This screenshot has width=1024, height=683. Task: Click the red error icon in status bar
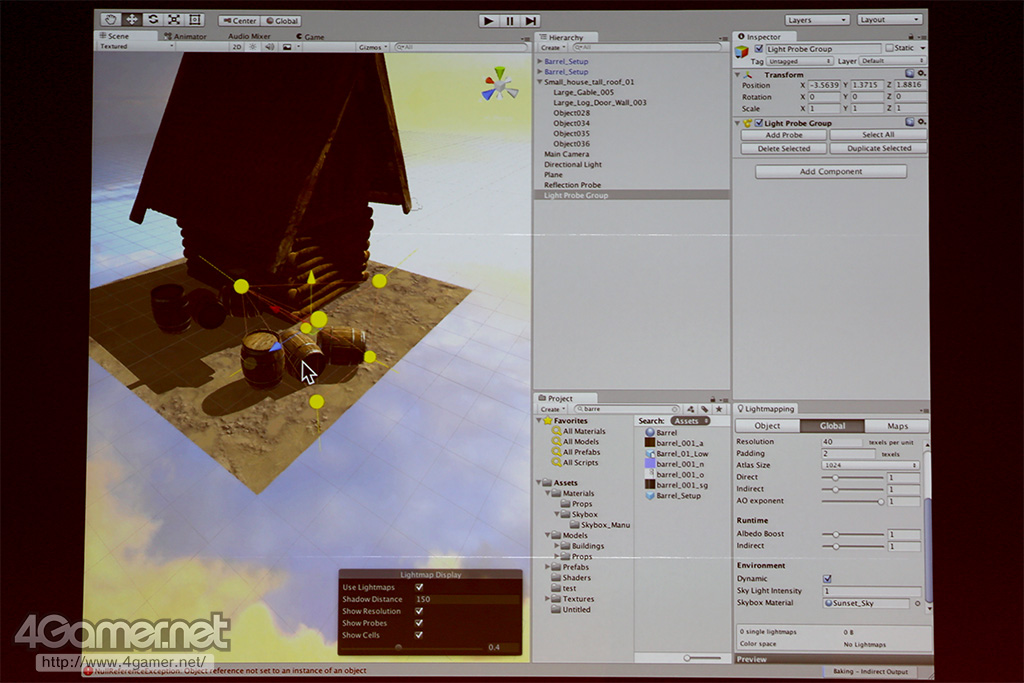click(88, 671)
